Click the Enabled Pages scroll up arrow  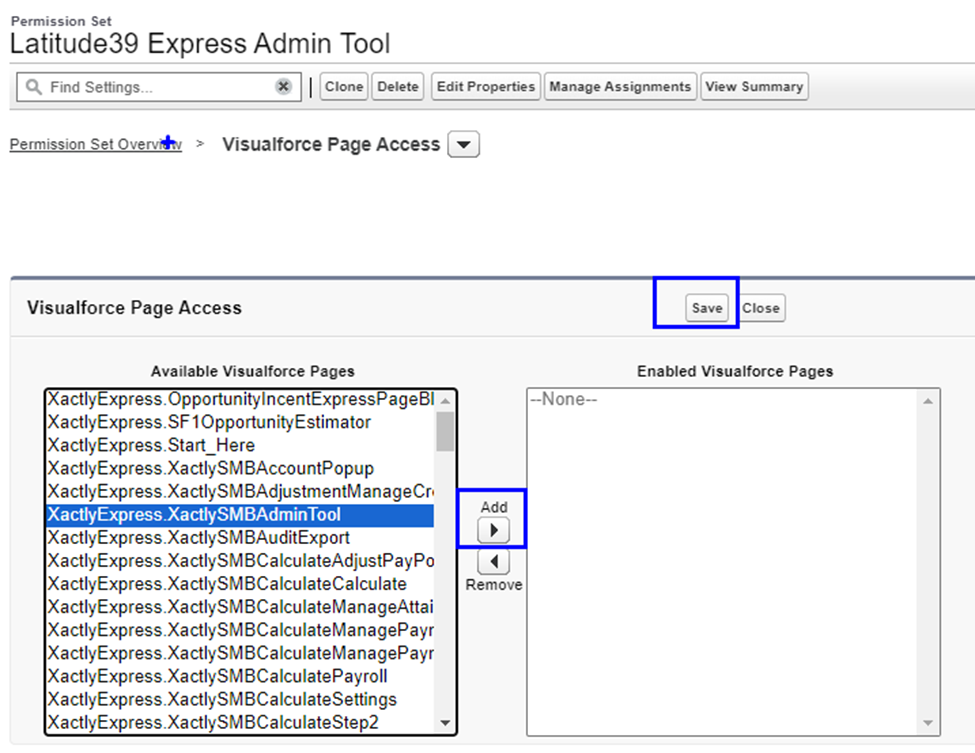928,401
